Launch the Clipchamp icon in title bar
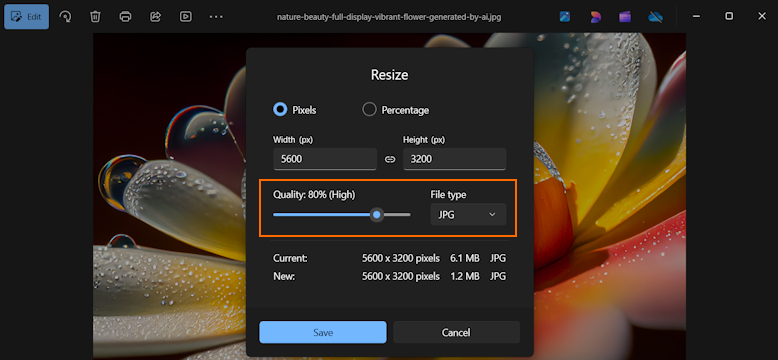Viewport: 778px width, 360px height. click(x=625, y=16)
